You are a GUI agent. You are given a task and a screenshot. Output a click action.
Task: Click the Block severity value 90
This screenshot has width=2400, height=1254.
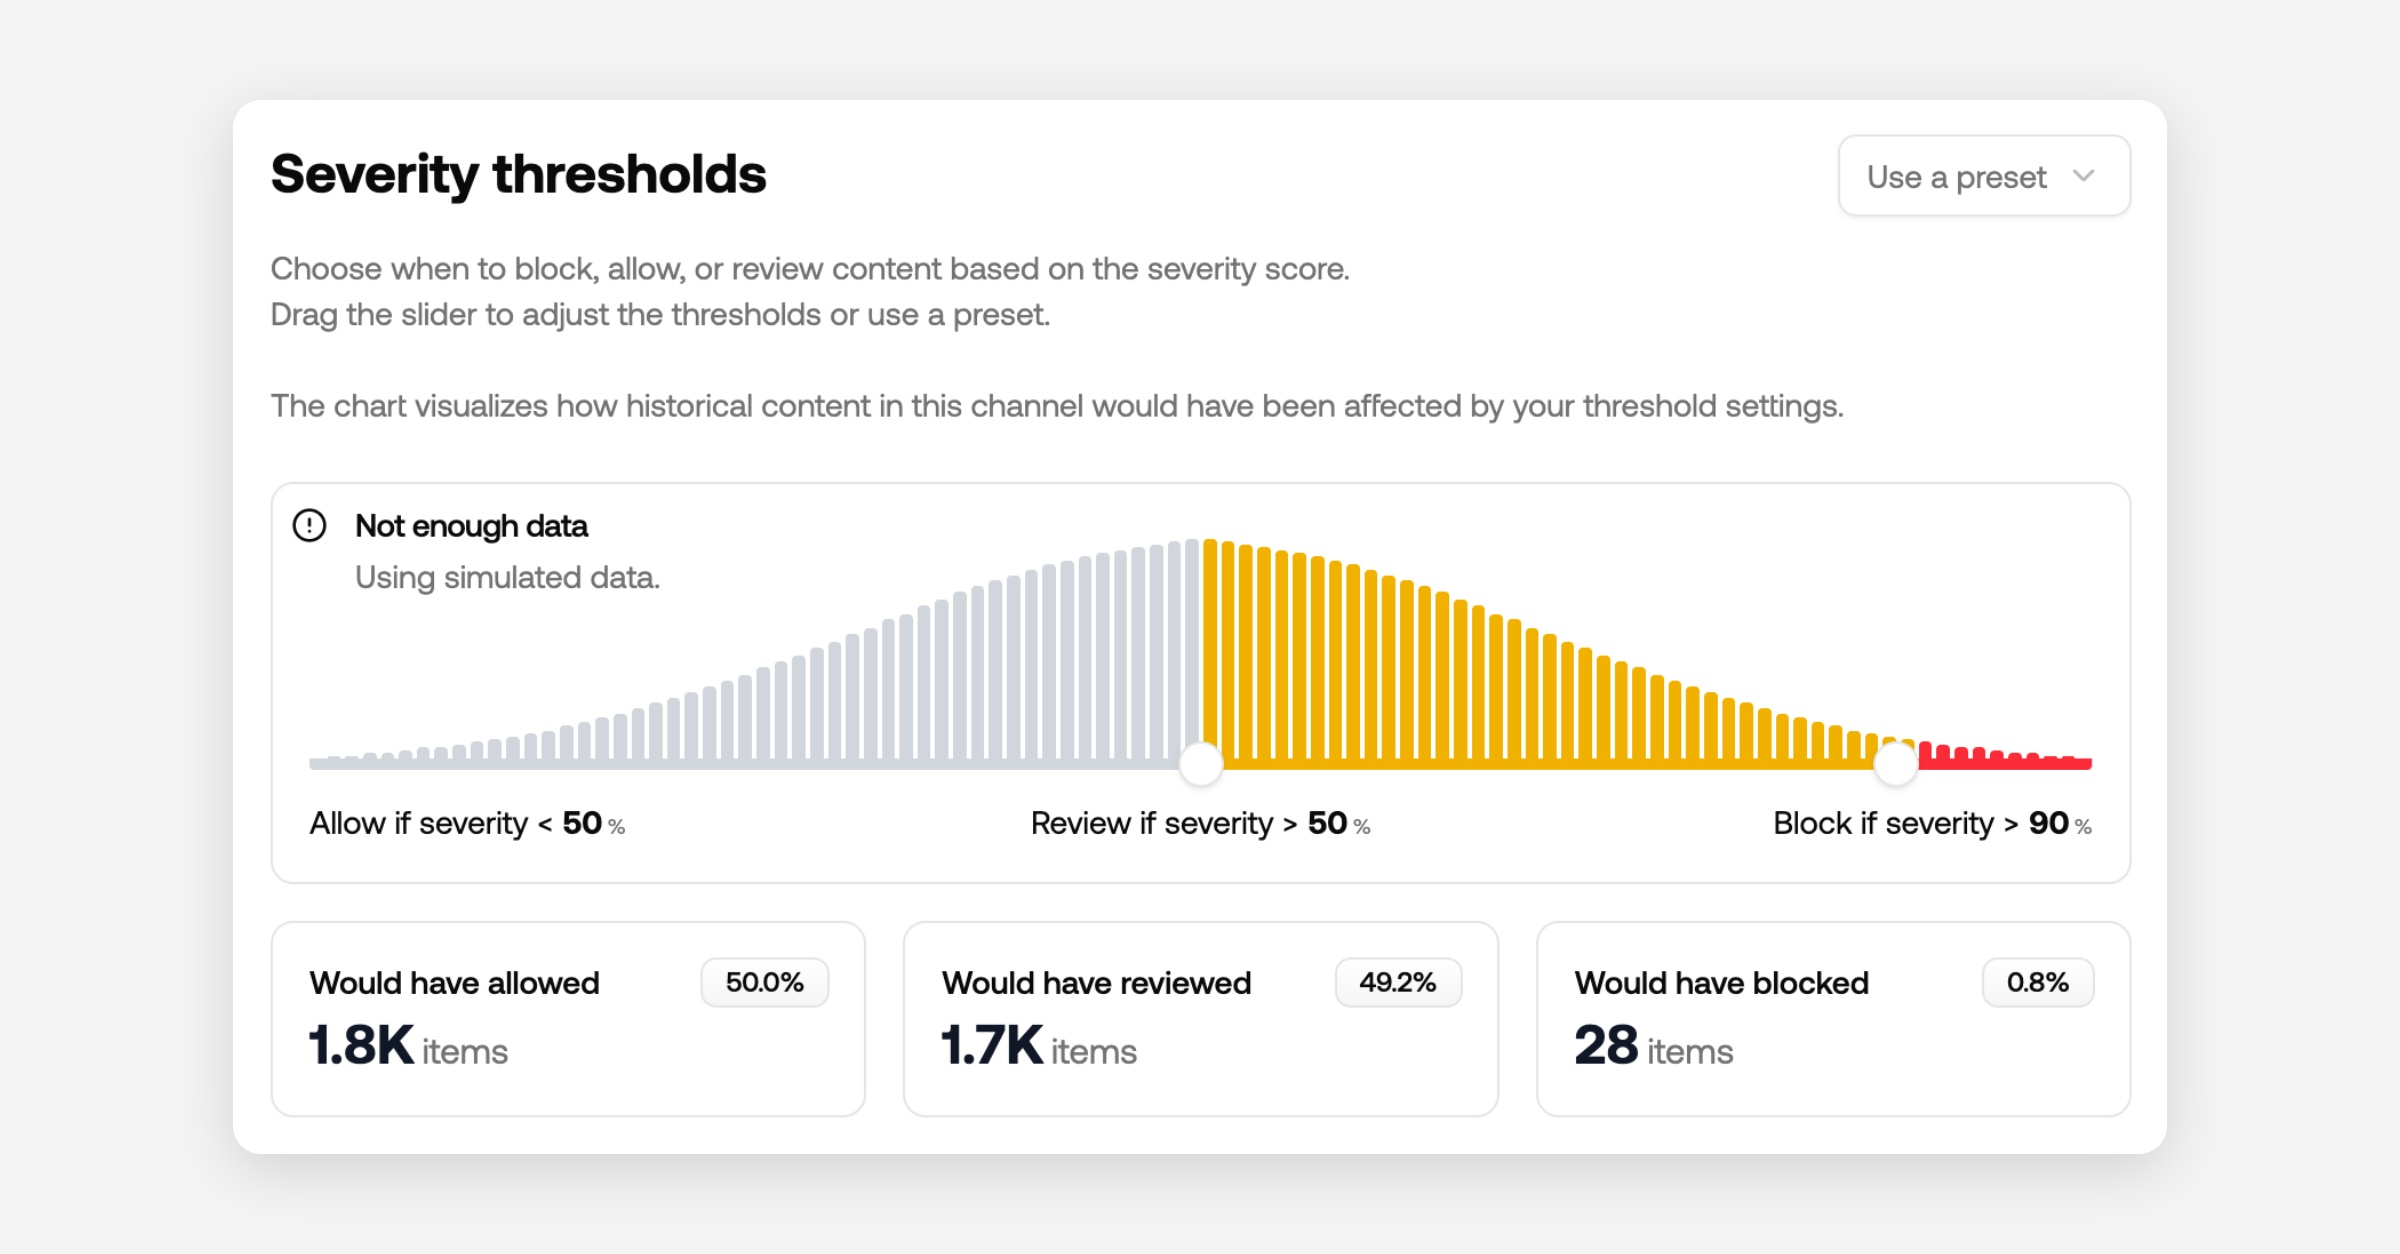tap(2048, 823)
